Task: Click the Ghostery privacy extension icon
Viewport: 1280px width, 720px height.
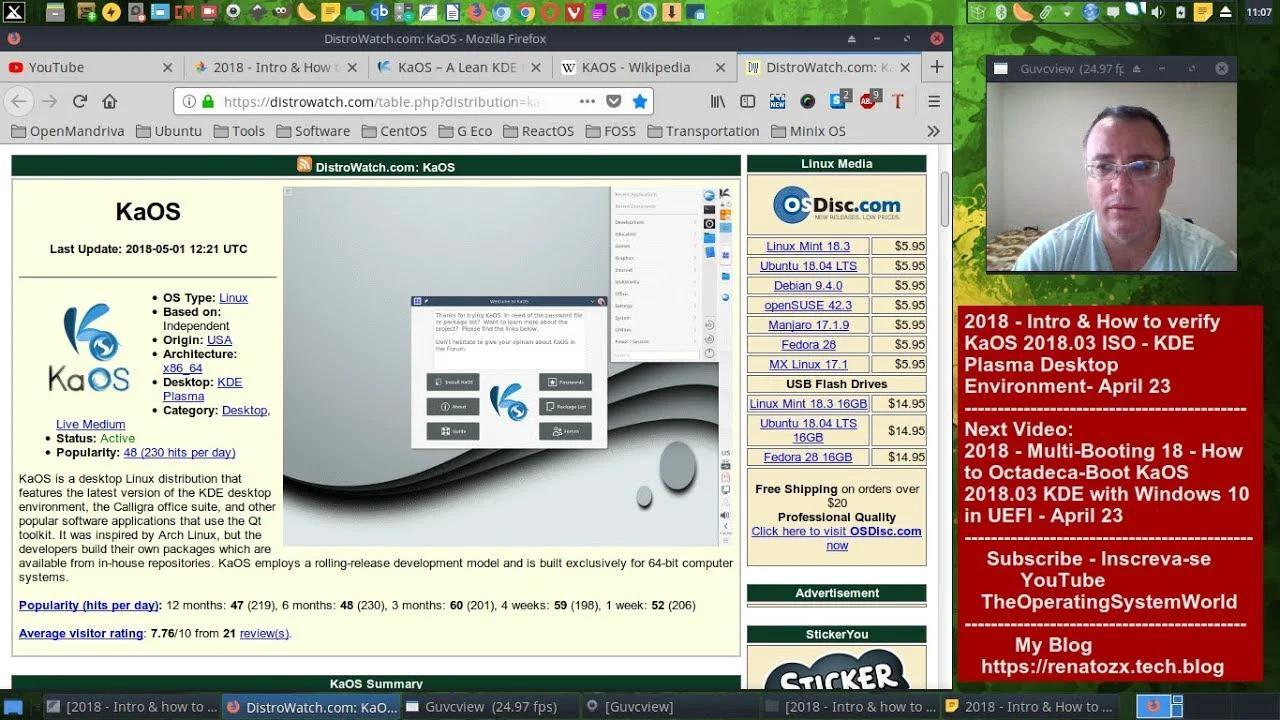Action: (x=806, y=101)
